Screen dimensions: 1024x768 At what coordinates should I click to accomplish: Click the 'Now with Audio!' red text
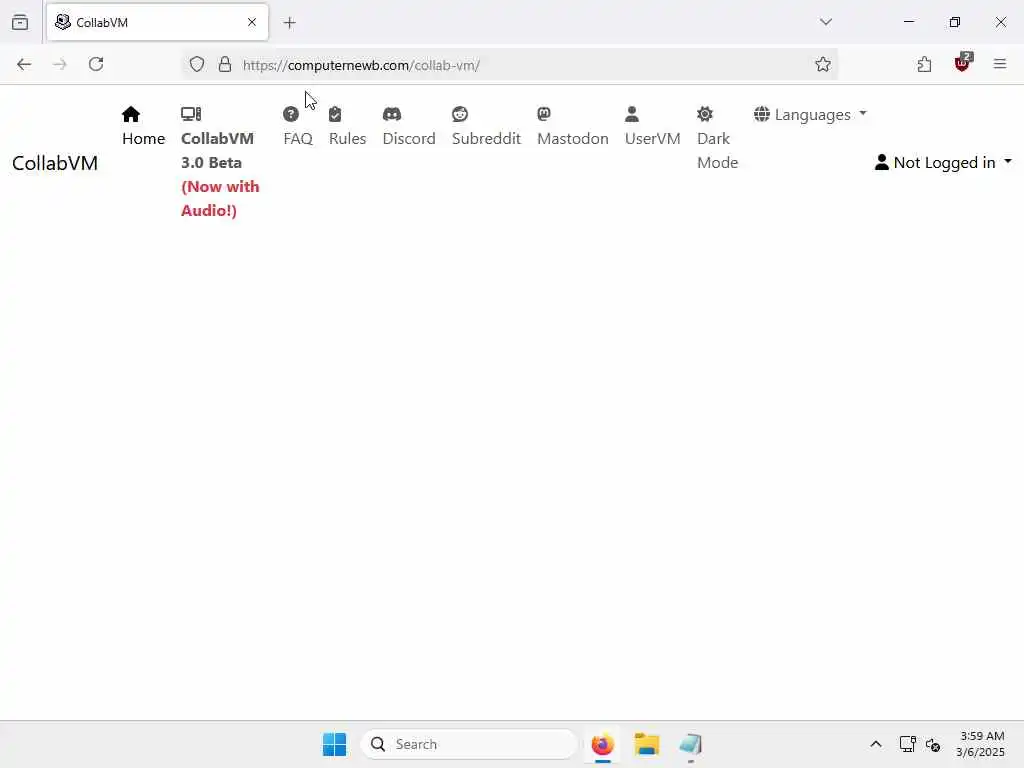220,199
